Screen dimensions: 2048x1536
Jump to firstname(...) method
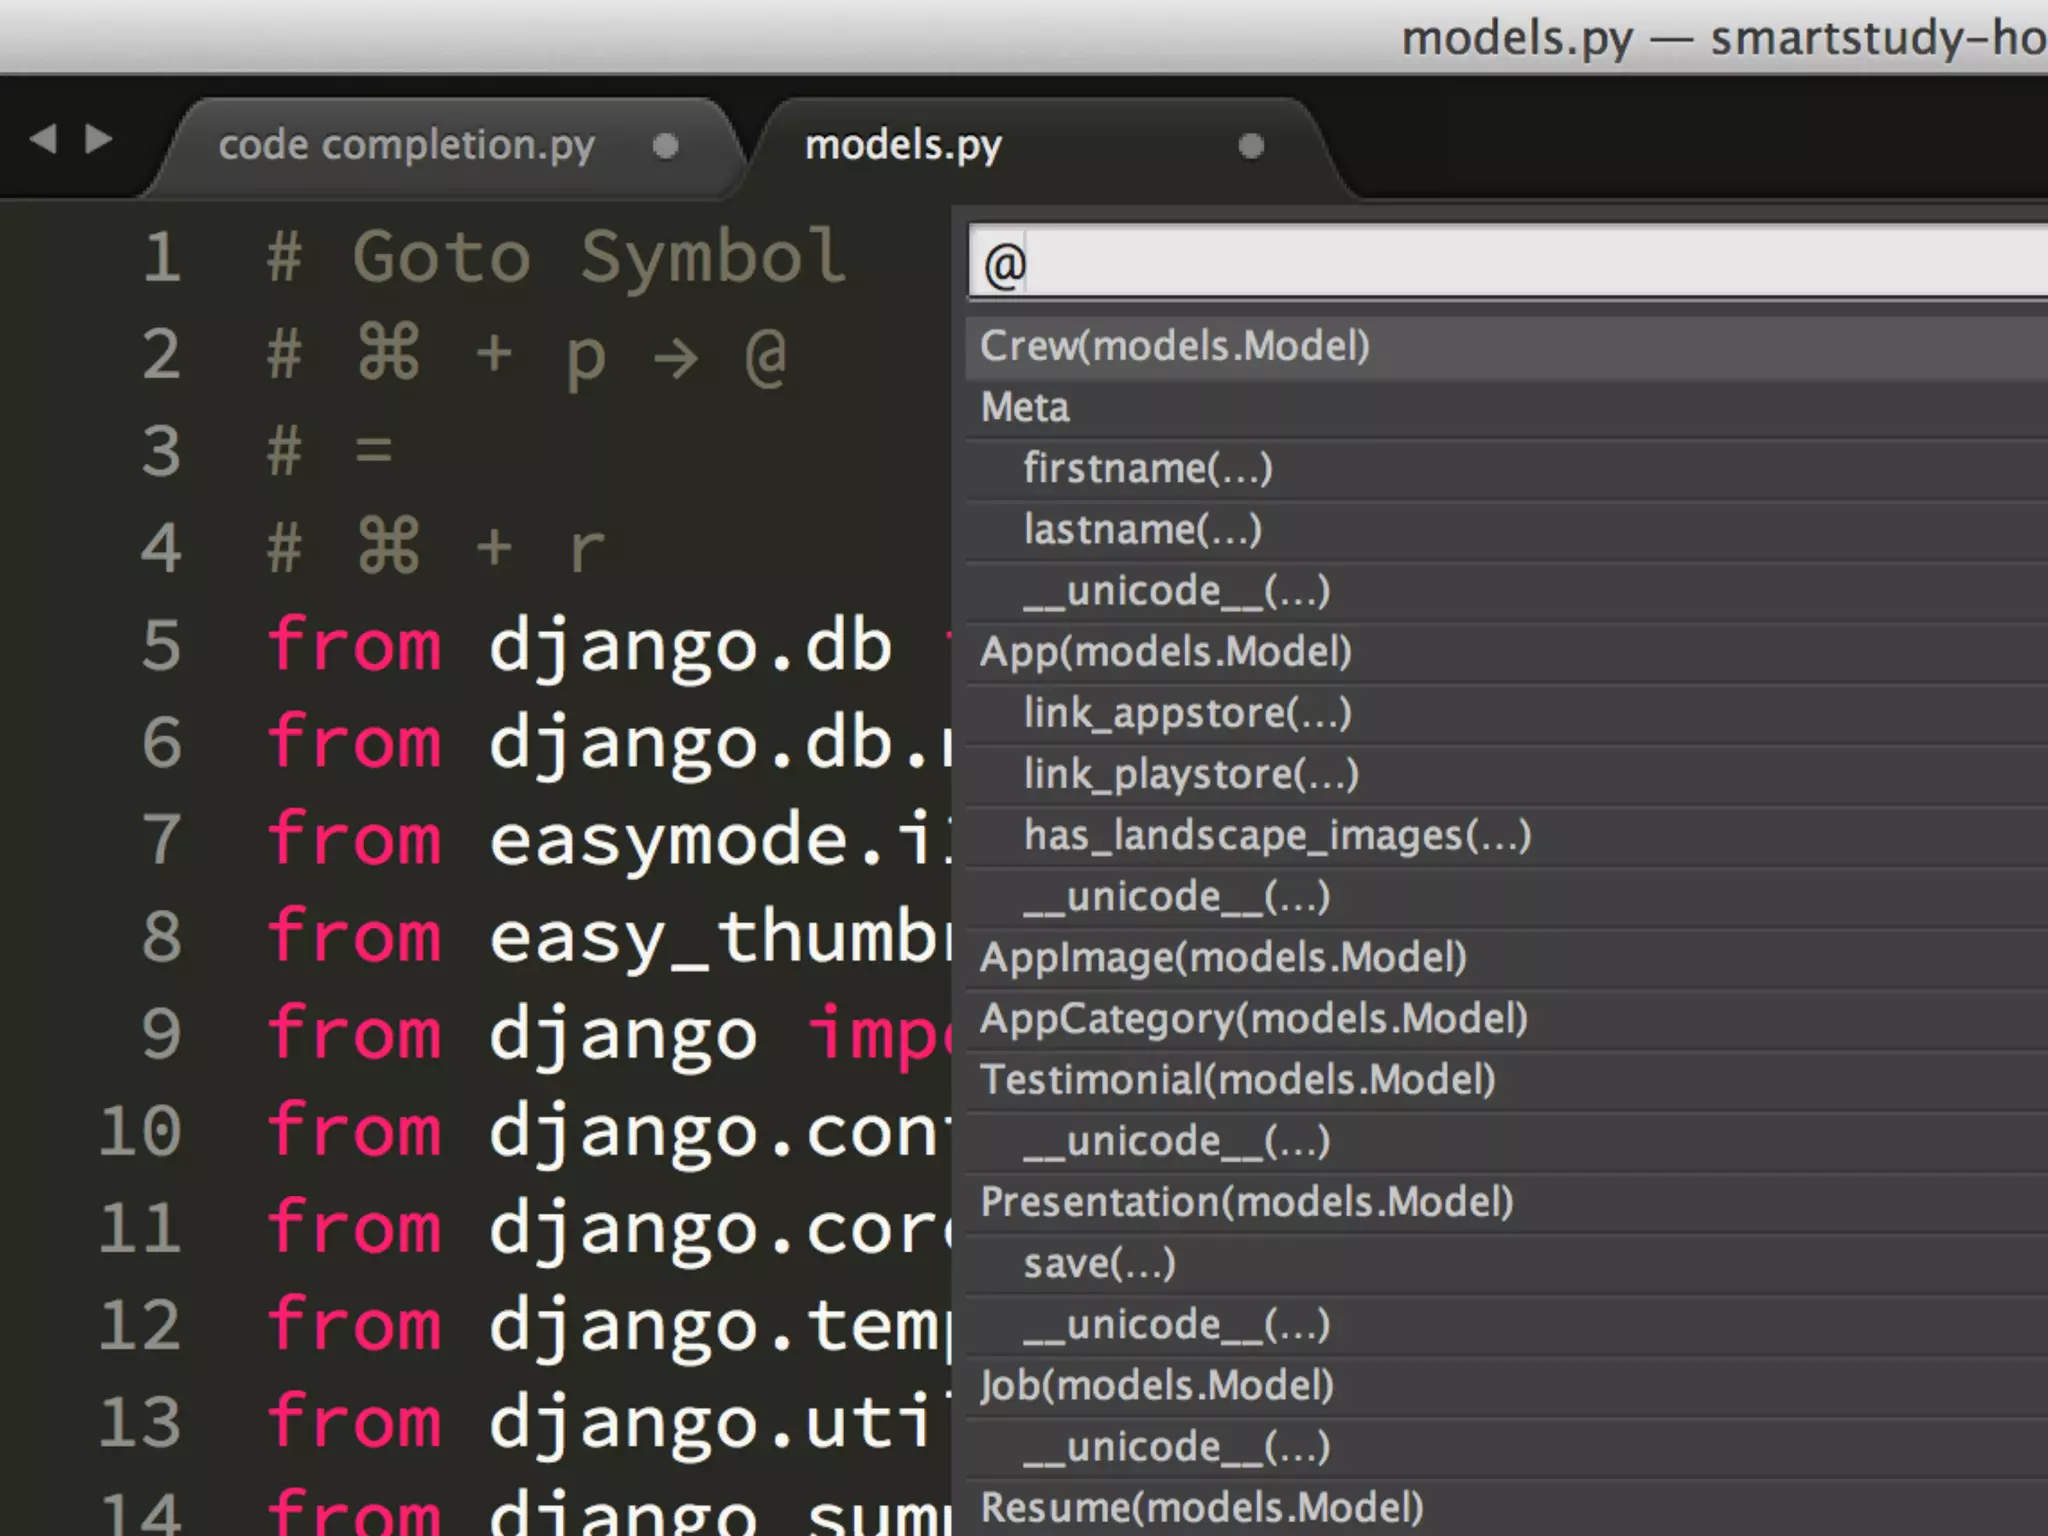pyautogui.click(x=1507, y=469)
